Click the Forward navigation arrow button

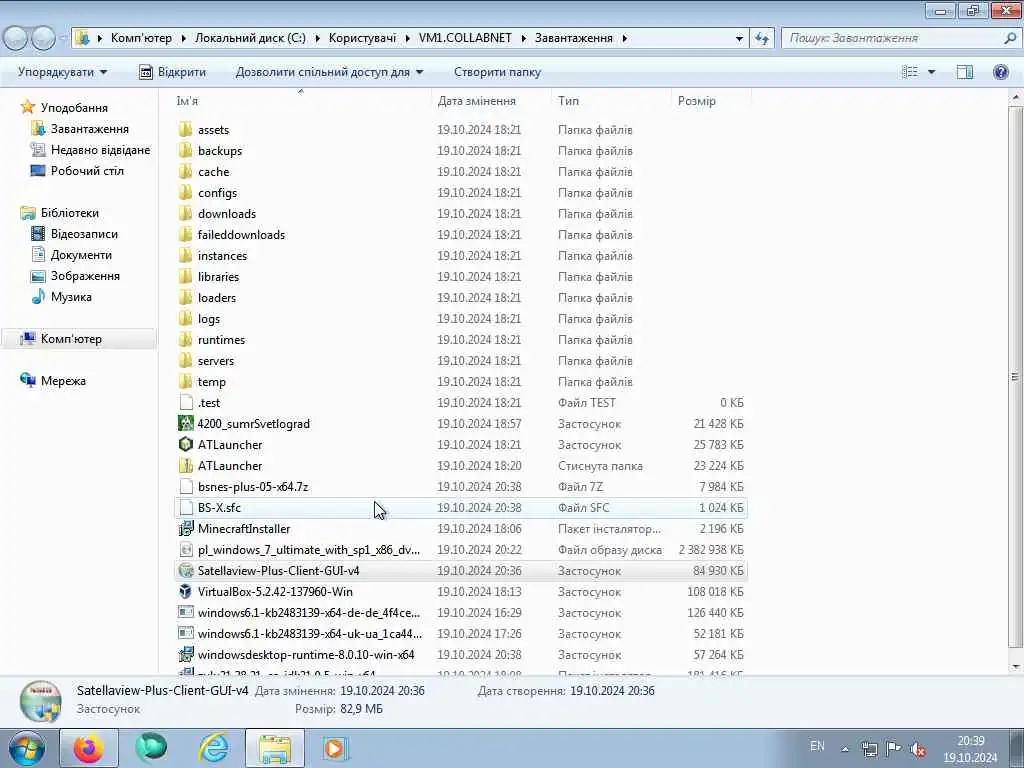click(43, 38)
